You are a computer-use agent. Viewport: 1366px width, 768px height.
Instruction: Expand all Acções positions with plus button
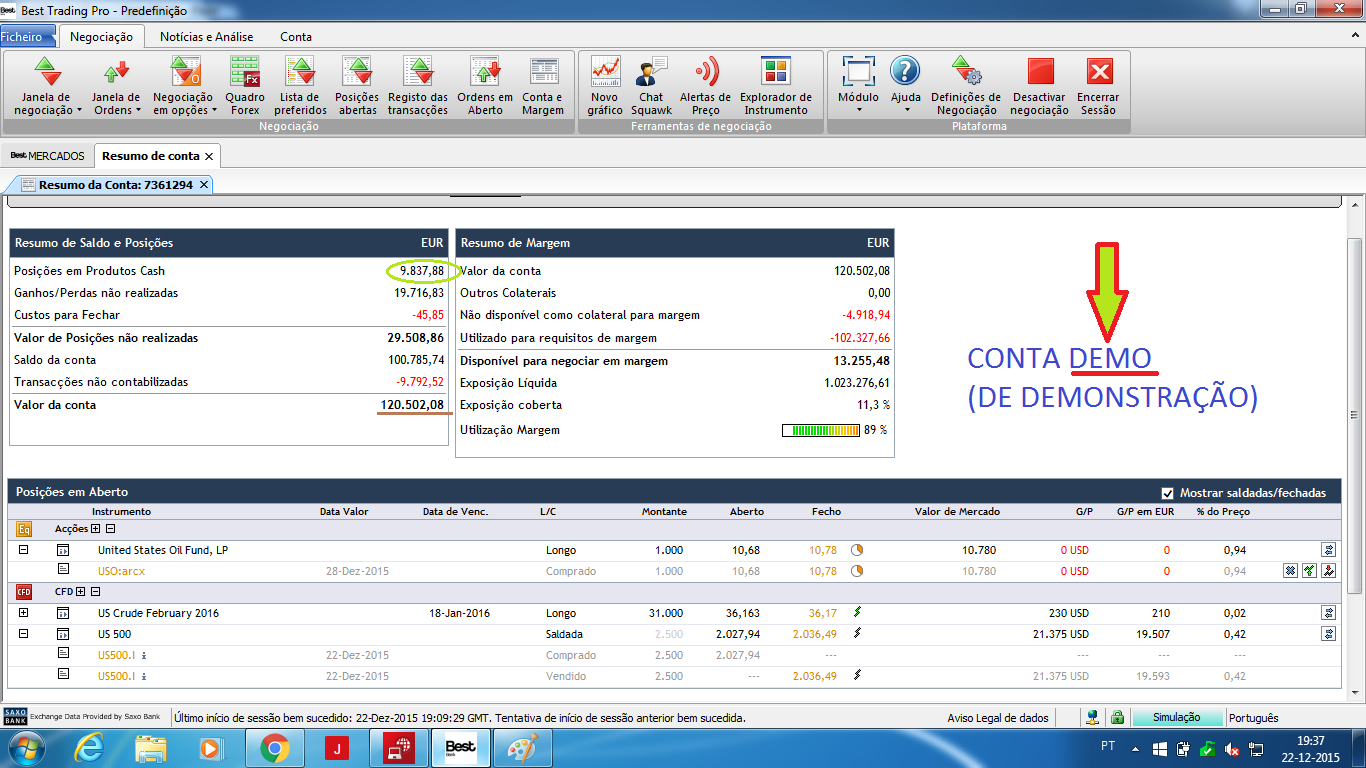click(x=96, y=529)
